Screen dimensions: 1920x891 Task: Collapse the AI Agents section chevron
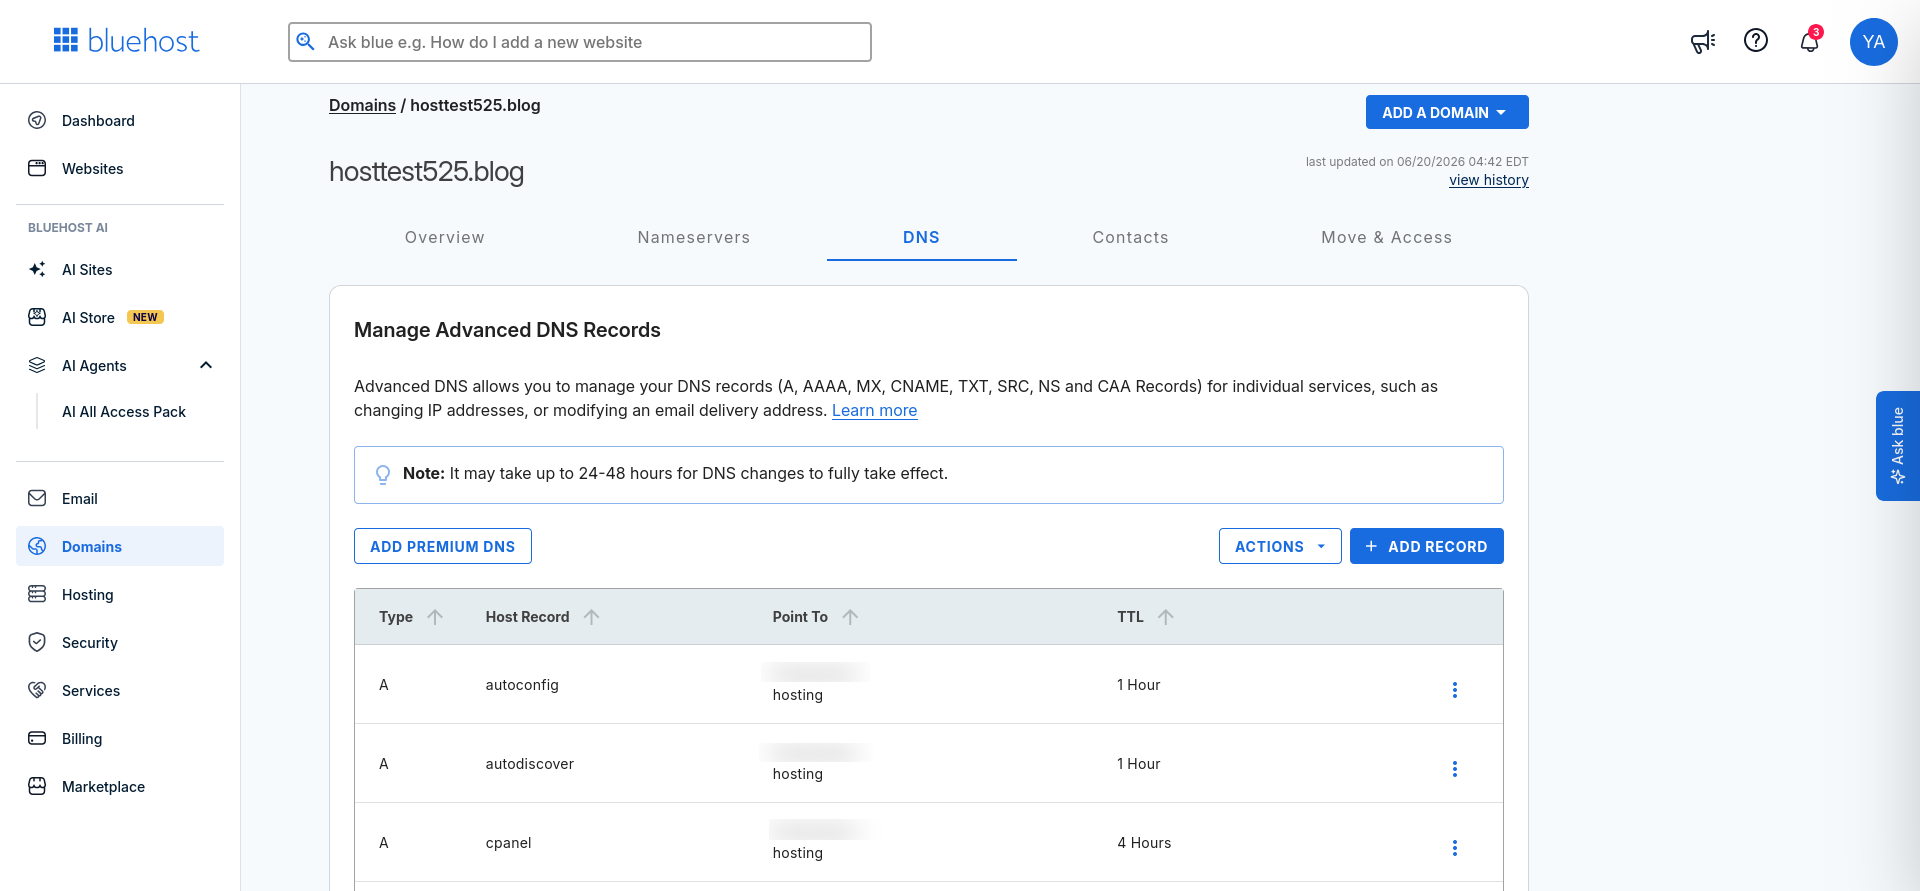pyautogui.click(x=206, y=365)
